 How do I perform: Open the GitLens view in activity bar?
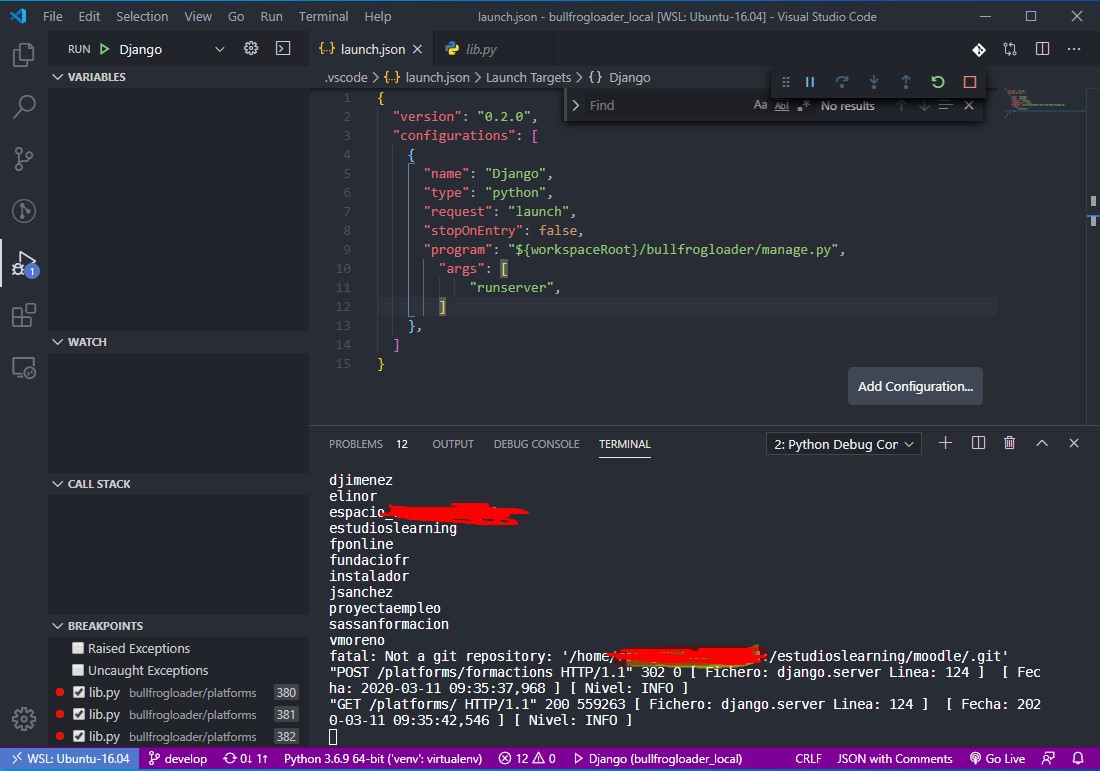tap(24, 211)
